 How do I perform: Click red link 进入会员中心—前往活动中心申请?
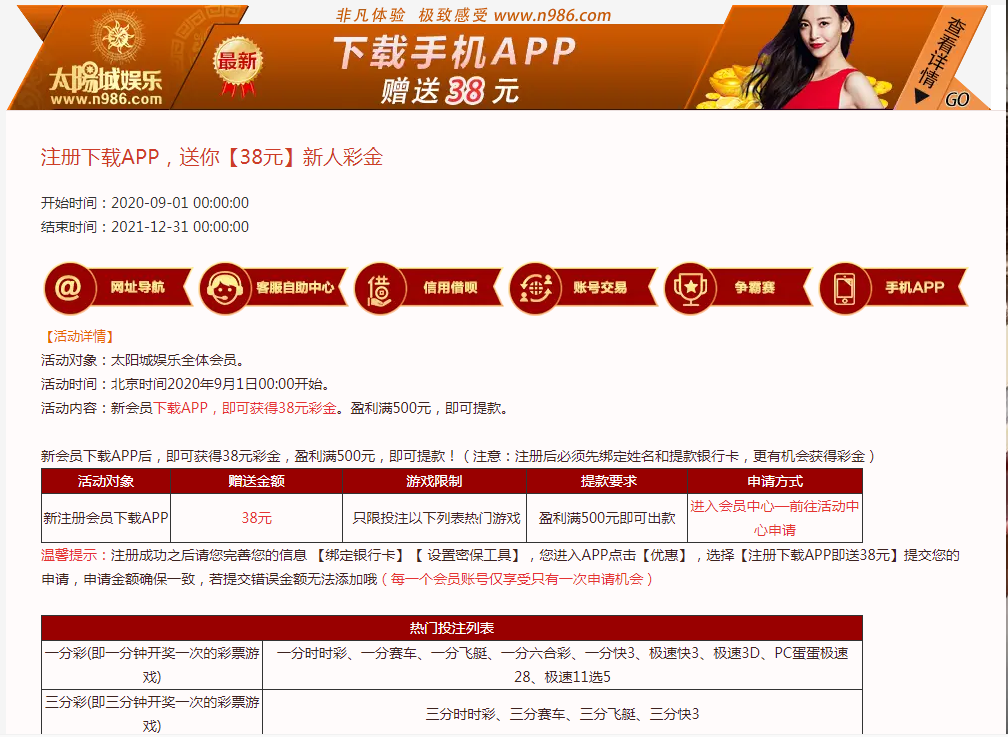point(774,518)
